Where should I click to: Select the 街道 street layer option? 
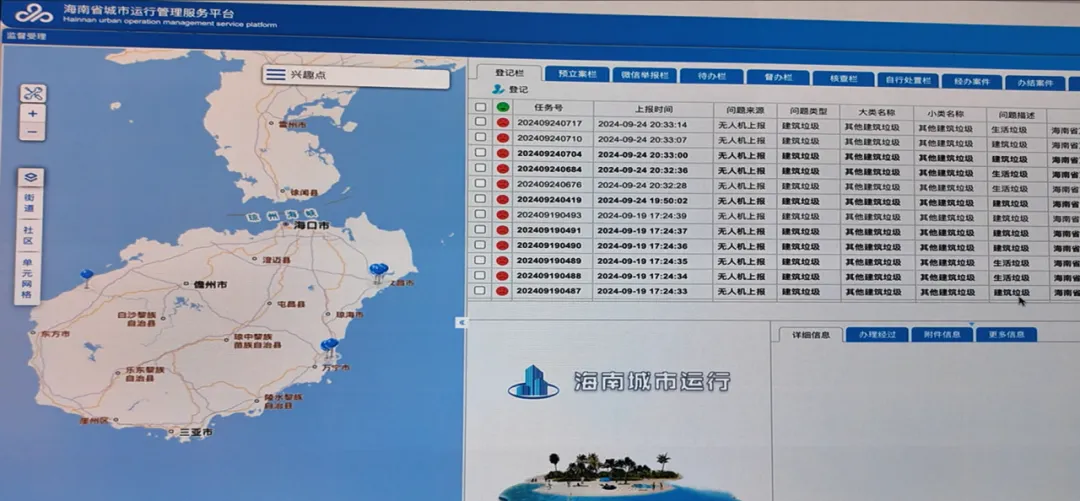30,204
